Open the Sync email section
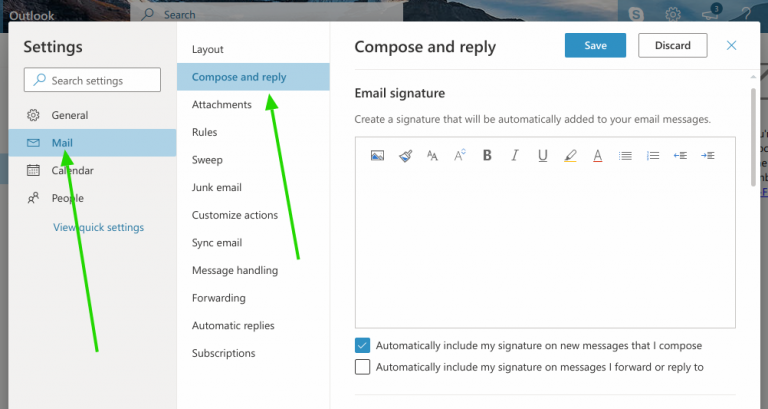 coord(253,242)
